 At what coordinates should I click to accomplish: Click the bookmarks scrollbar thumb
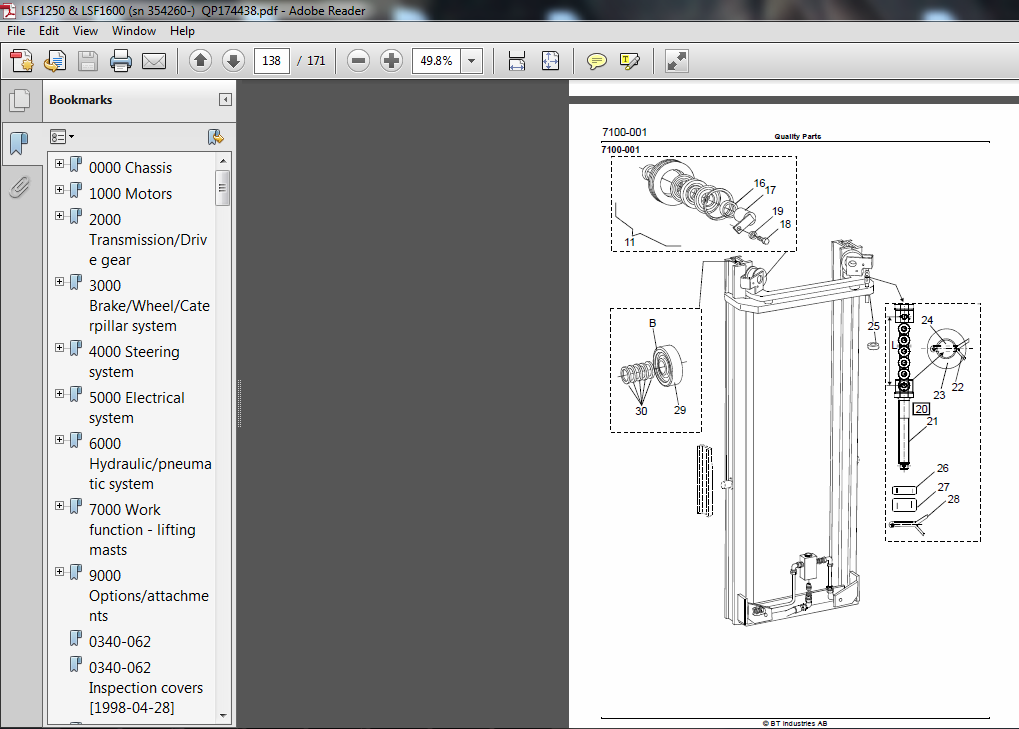[223, 188]
